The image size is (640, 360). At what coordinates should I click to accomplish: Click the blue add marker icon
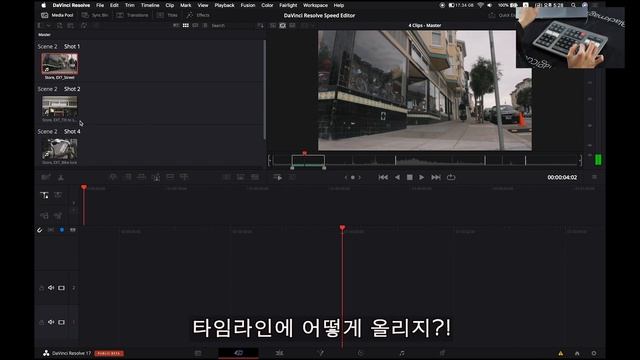pos(62,230)
